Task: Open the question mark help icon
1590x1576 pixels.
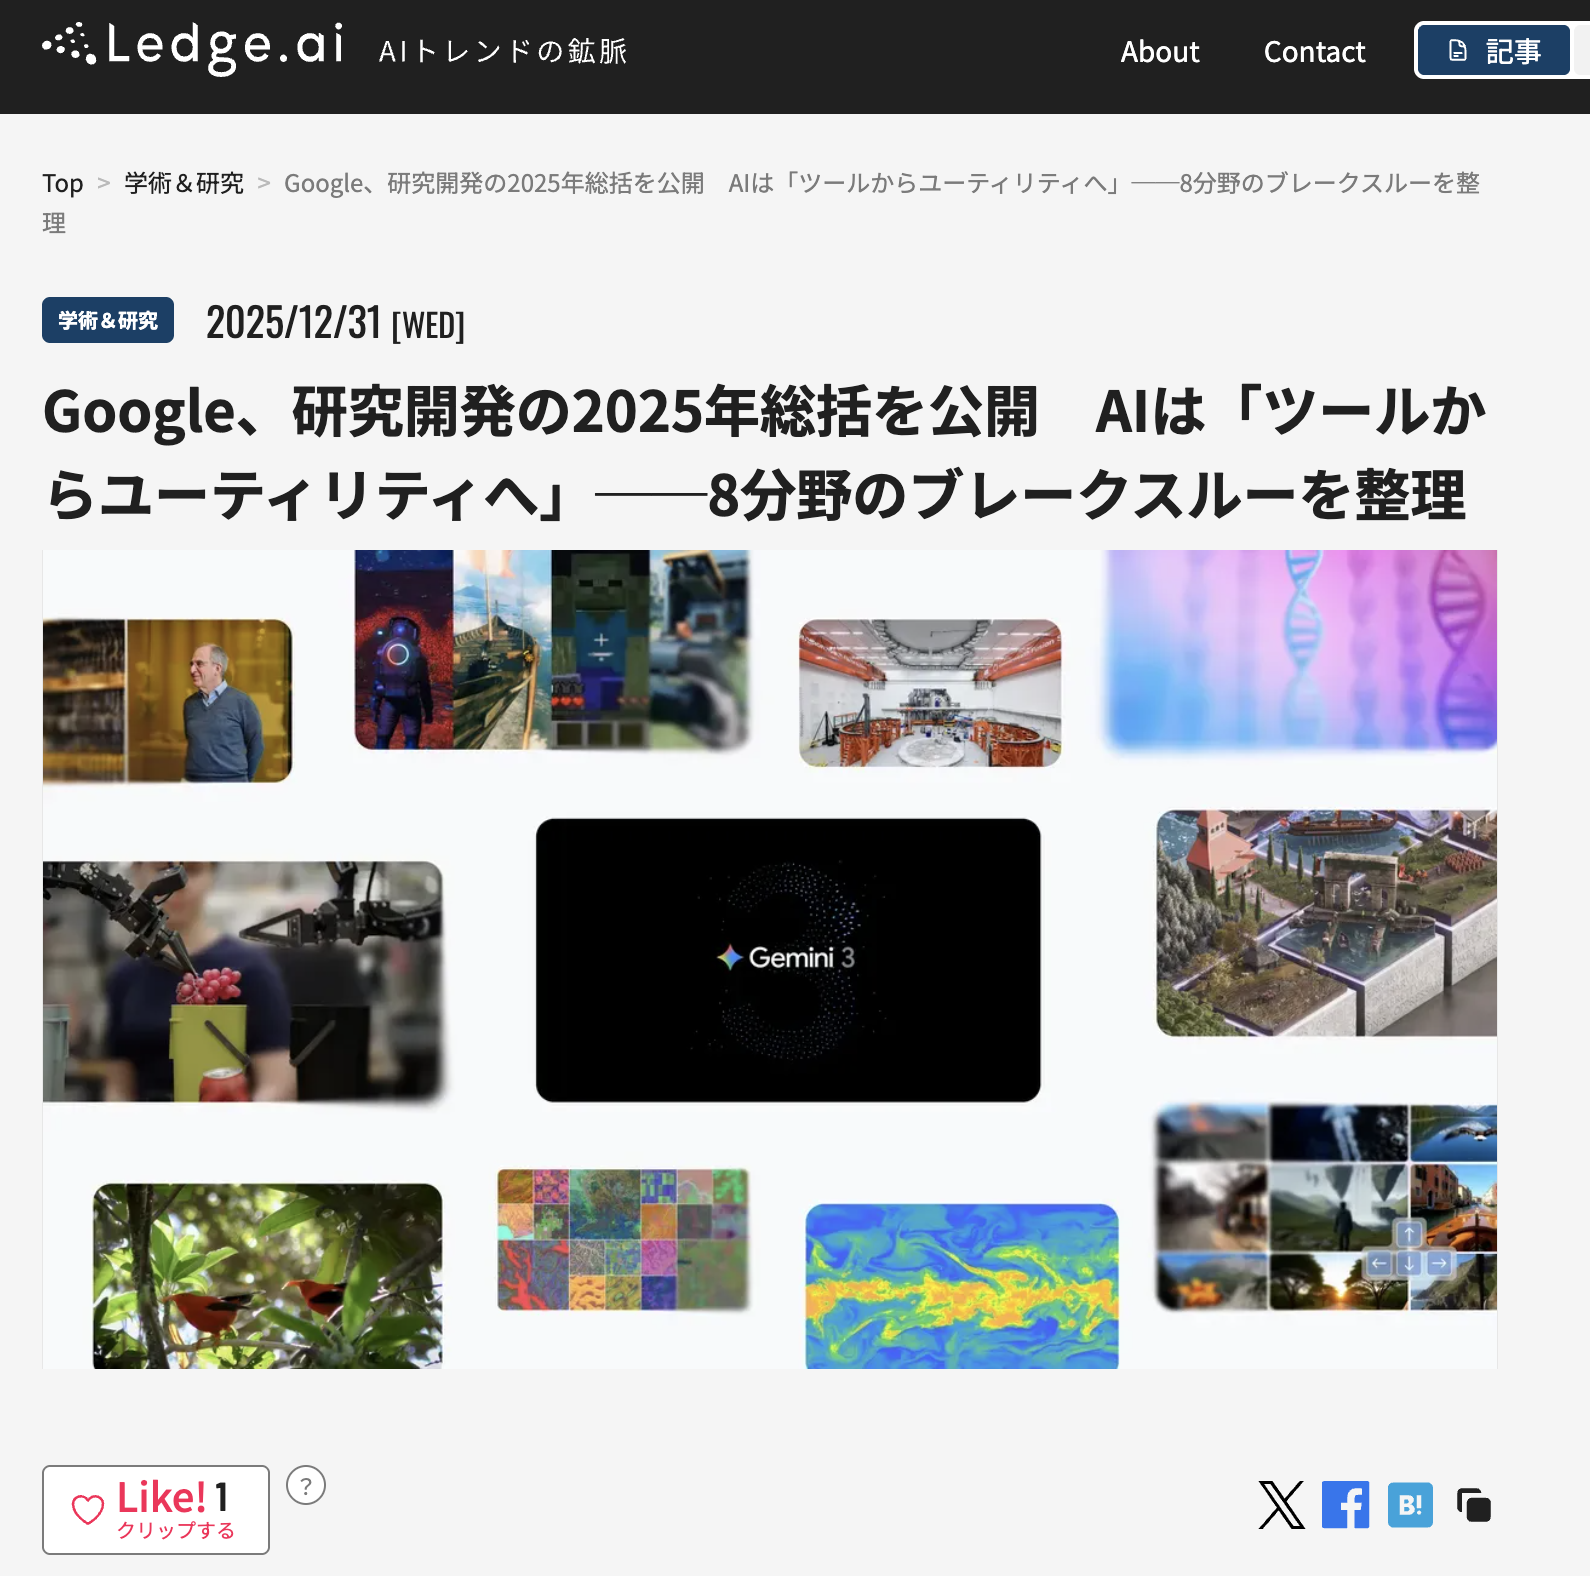Action: click(306, 1485)
